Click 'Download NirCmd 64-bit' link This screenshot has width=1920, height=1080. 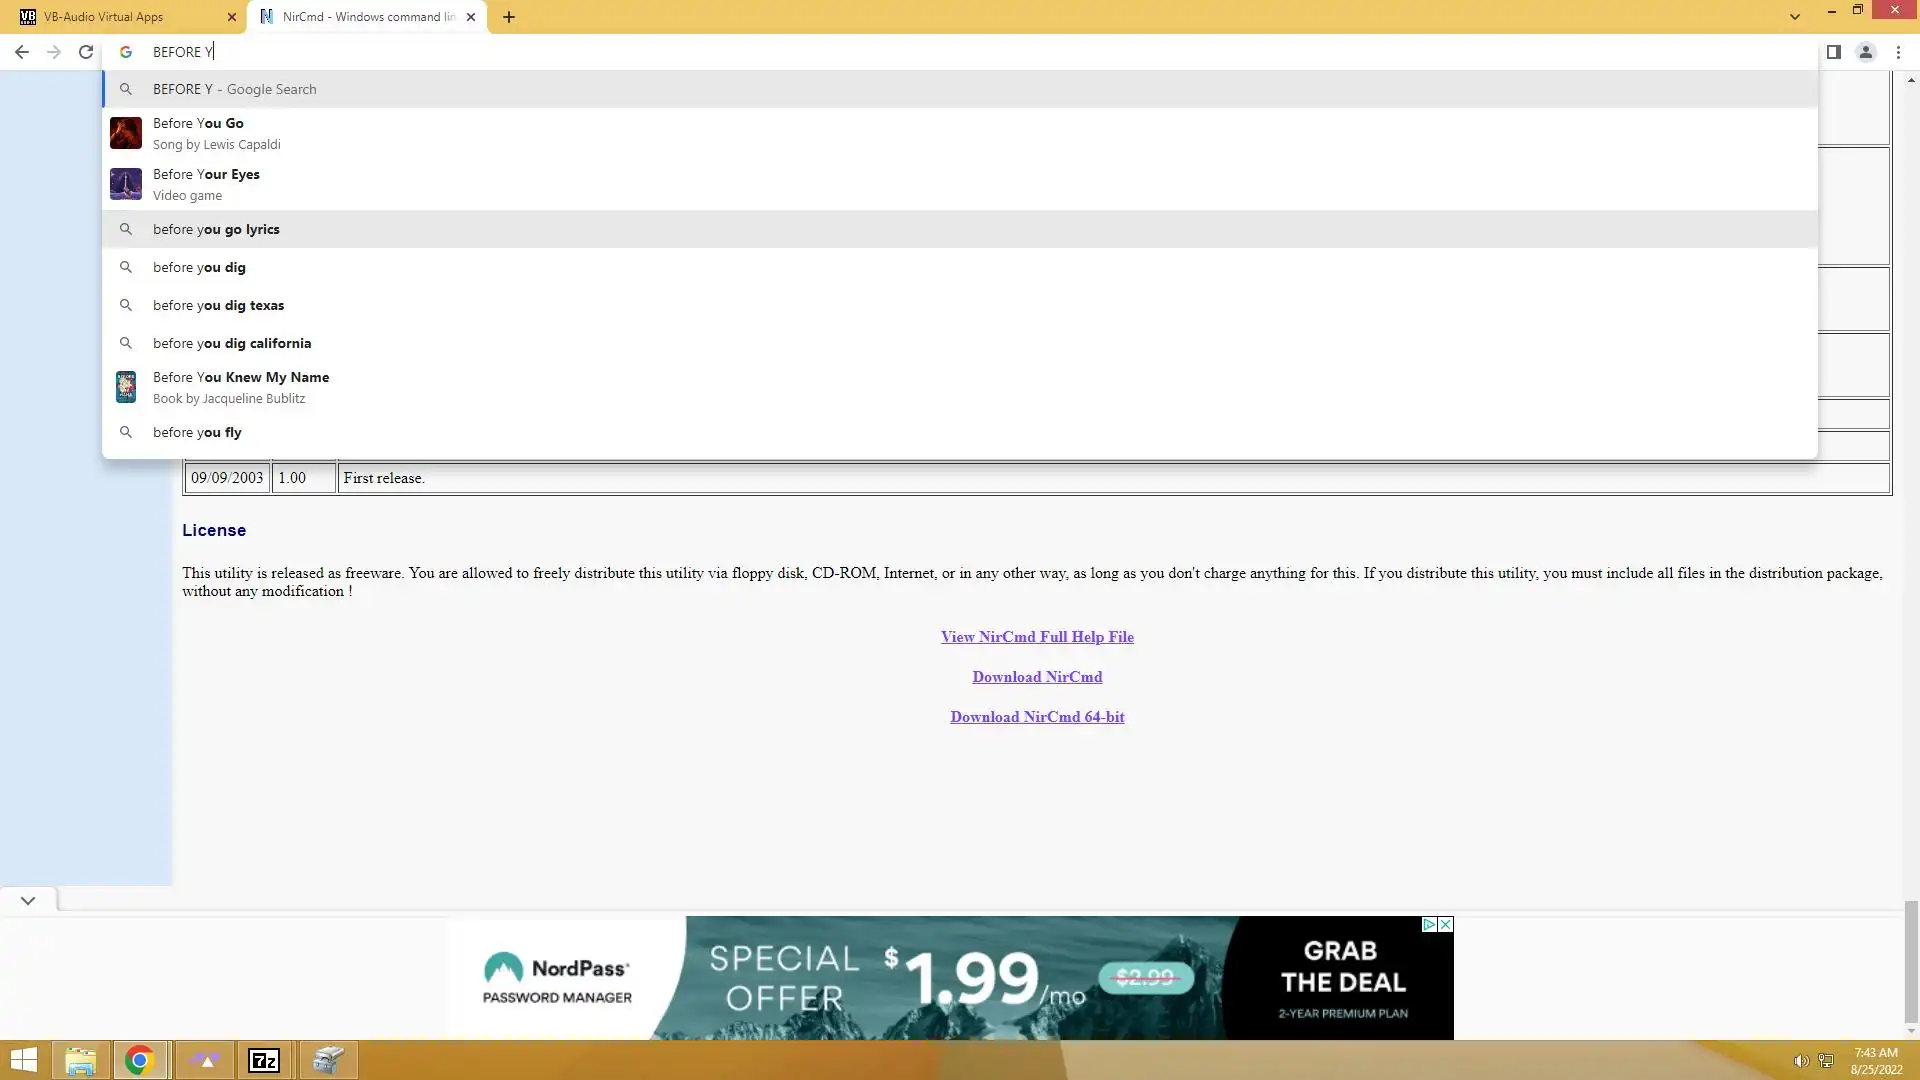point(1037,717)
